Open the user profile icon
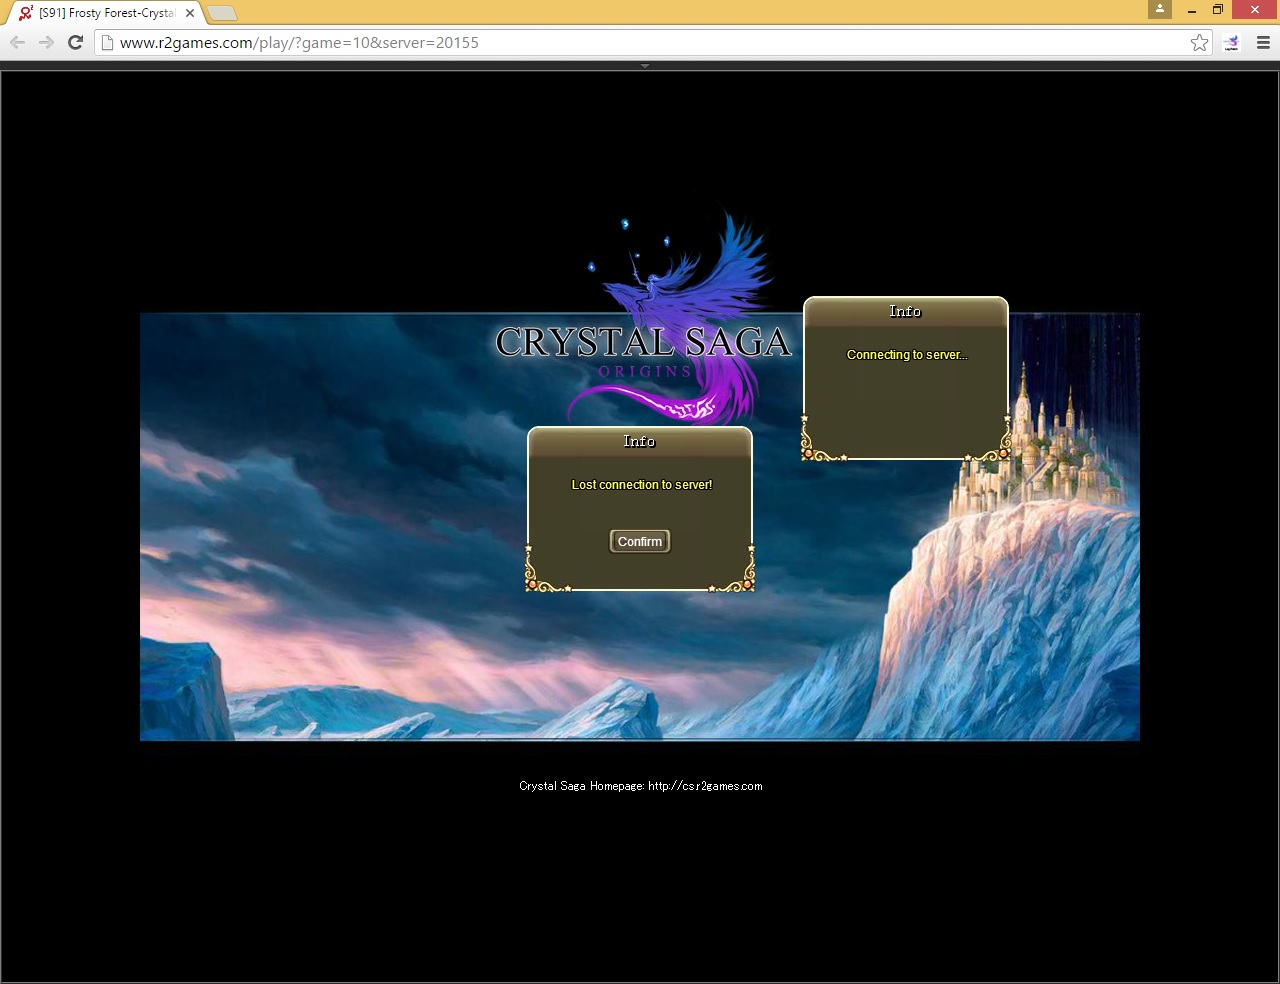This screenshot has height=984, width=1280. (1160, 9)
